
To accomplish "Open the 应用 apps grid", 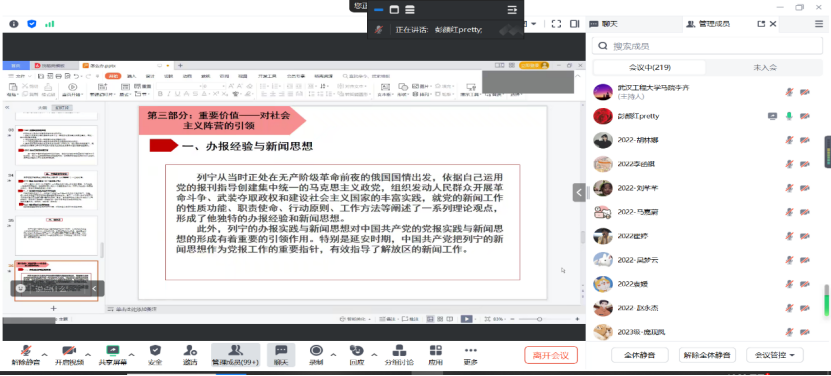I will [436, 351].
